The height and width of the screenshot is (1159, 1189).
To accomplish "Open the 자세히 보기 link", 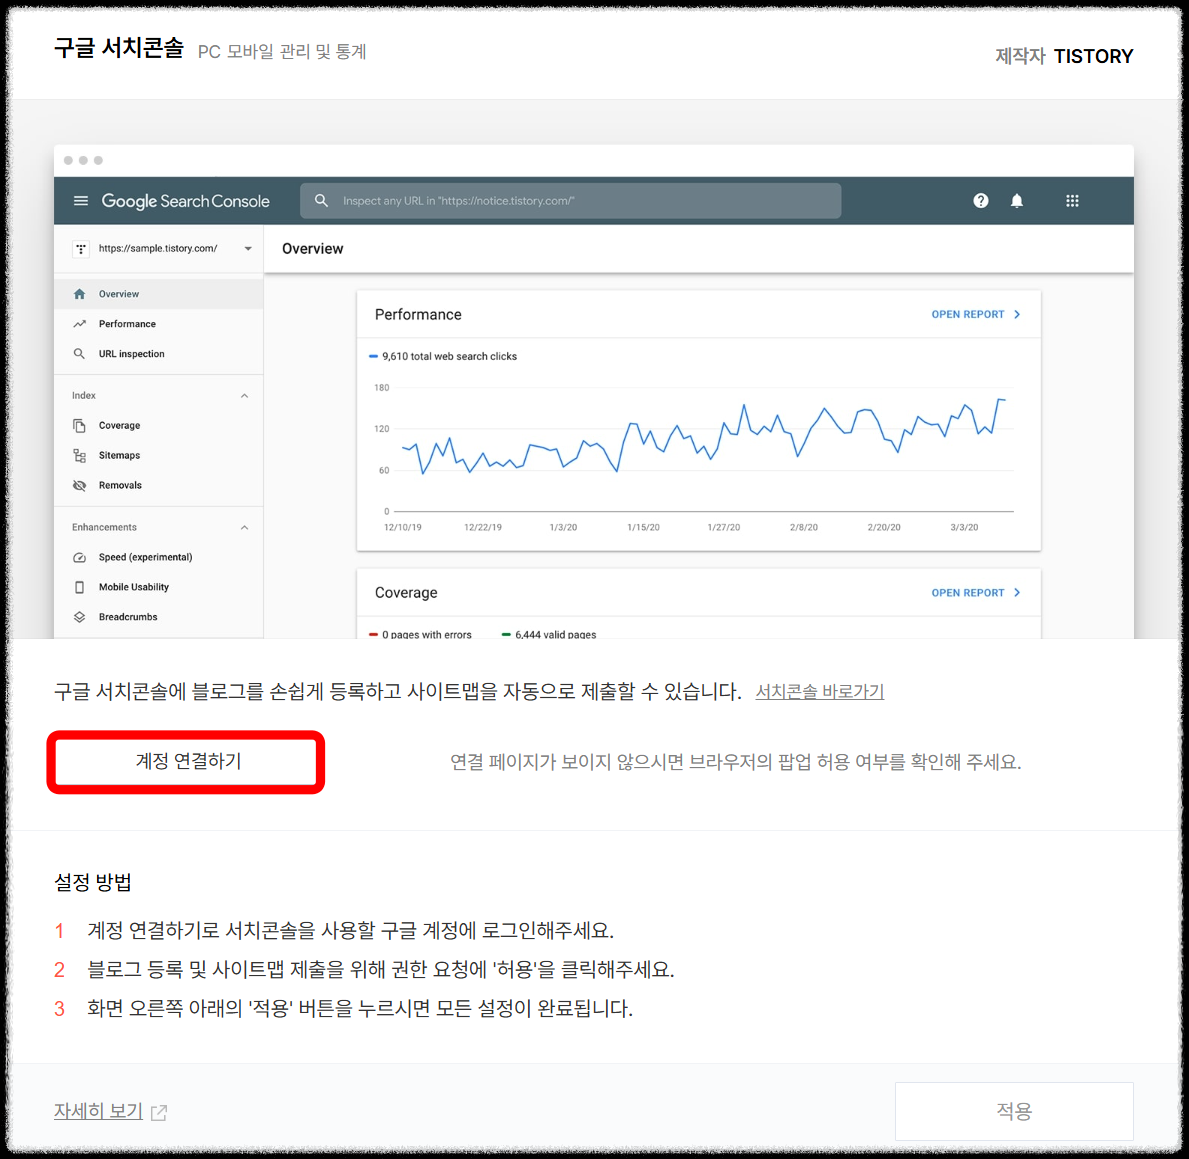I will click(x=98, y=1111).
